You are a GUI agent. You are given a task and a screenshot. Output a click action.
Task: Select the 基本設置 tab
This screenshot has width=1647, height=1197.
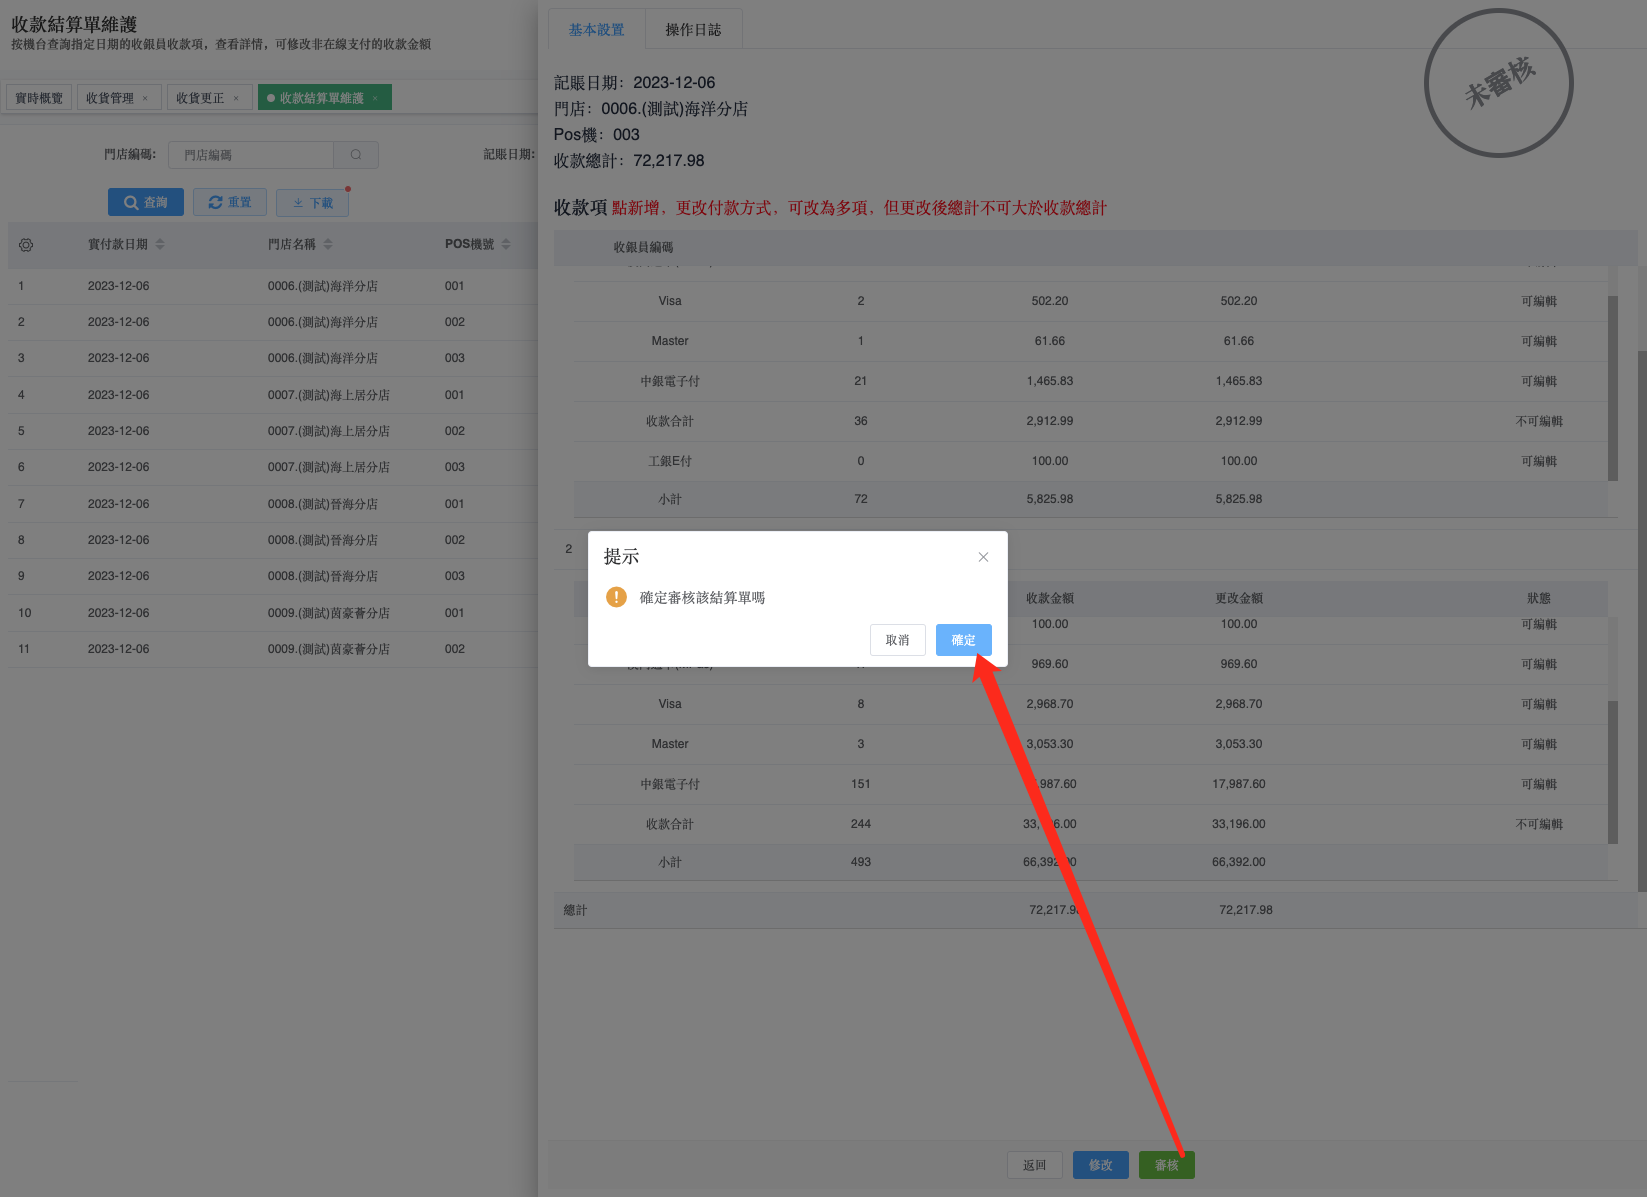tap(596, 30)
